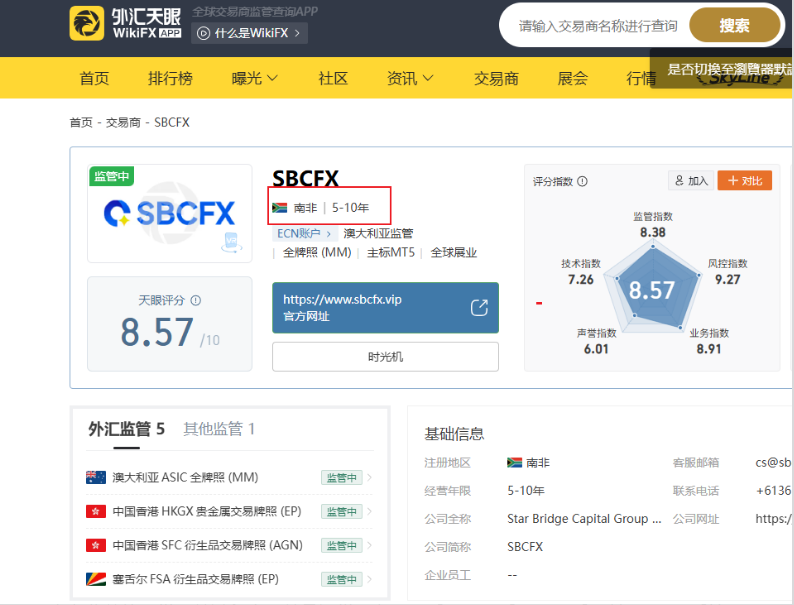Open the 排行榜 menu item
The image size is (794, 605).
(170, 78)
